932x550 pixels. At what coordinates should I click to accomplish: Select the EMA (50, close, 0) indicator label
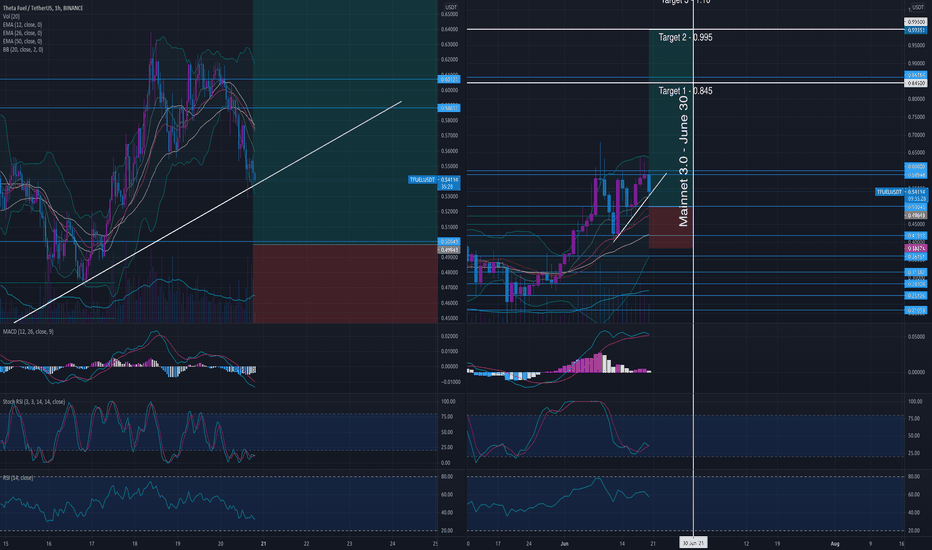coord(22,42)
